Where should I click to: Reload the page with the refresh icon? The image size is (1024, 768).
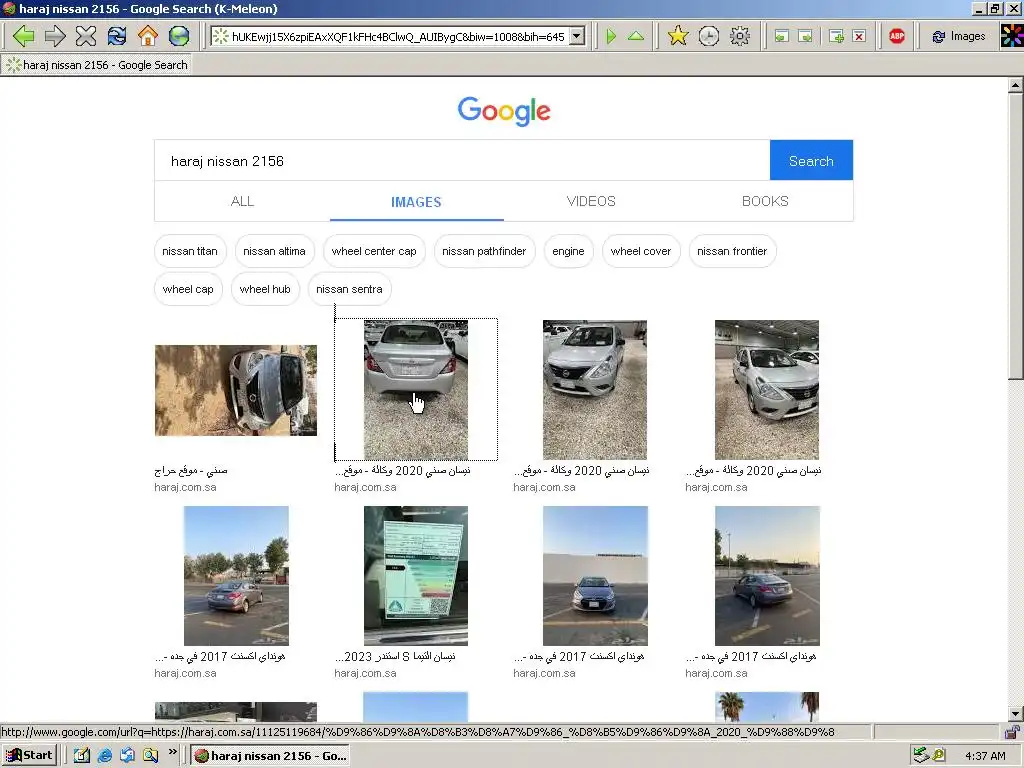pos(117,36)
